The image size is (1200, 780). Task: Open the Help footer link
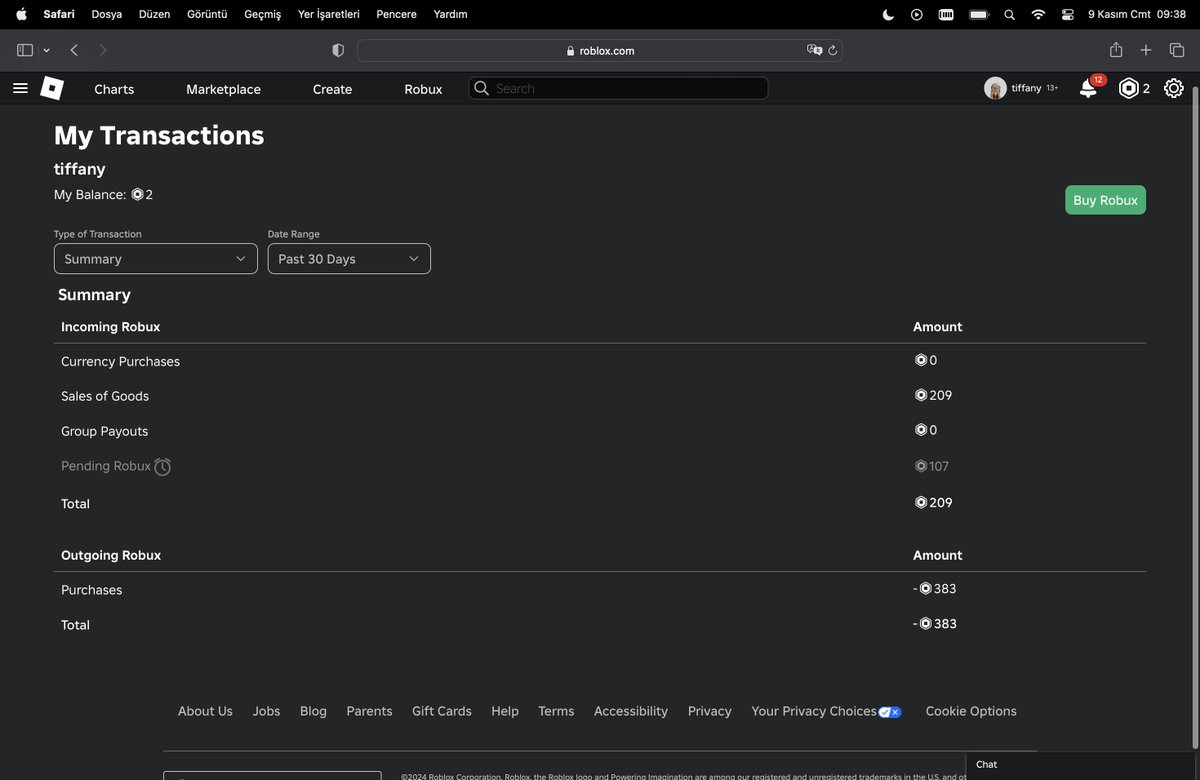click(x=505, y=711)
